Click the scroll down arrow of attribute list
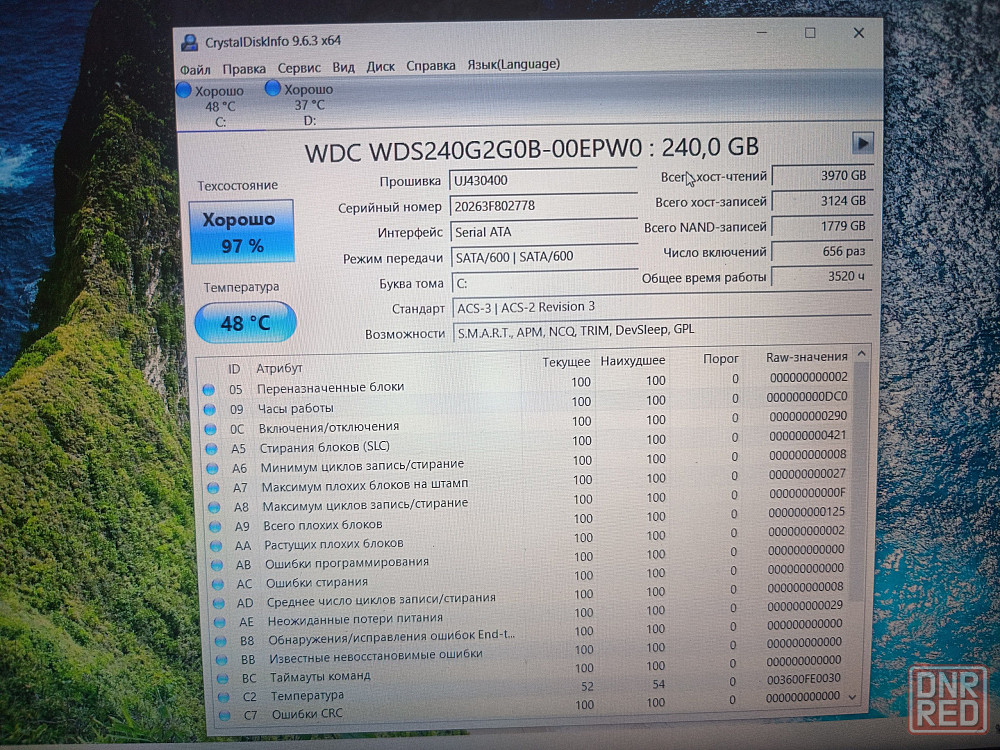The image size is (1000, 750). [x=853, y=698]
